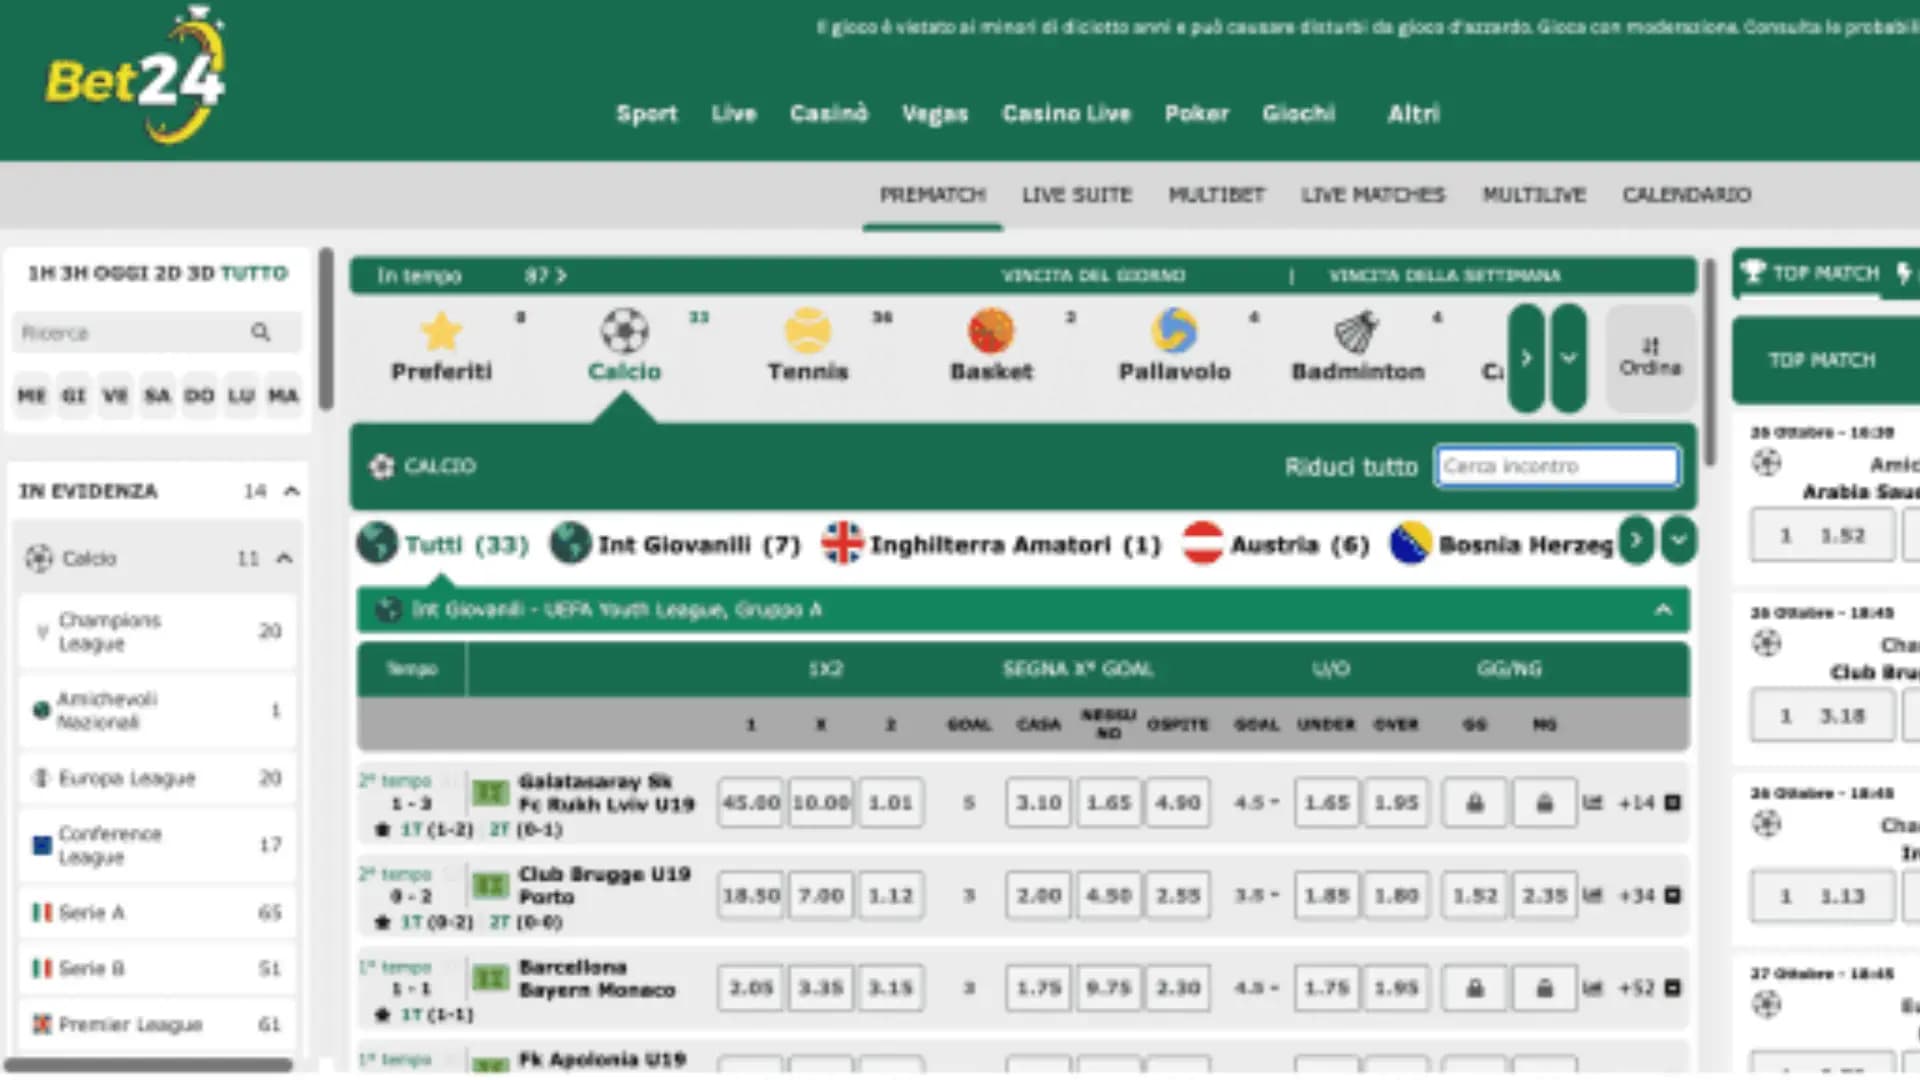Open the VINCITA DEL GIORNO link
Viewport: 1920px width, 1080px height.
(1094, 275)
